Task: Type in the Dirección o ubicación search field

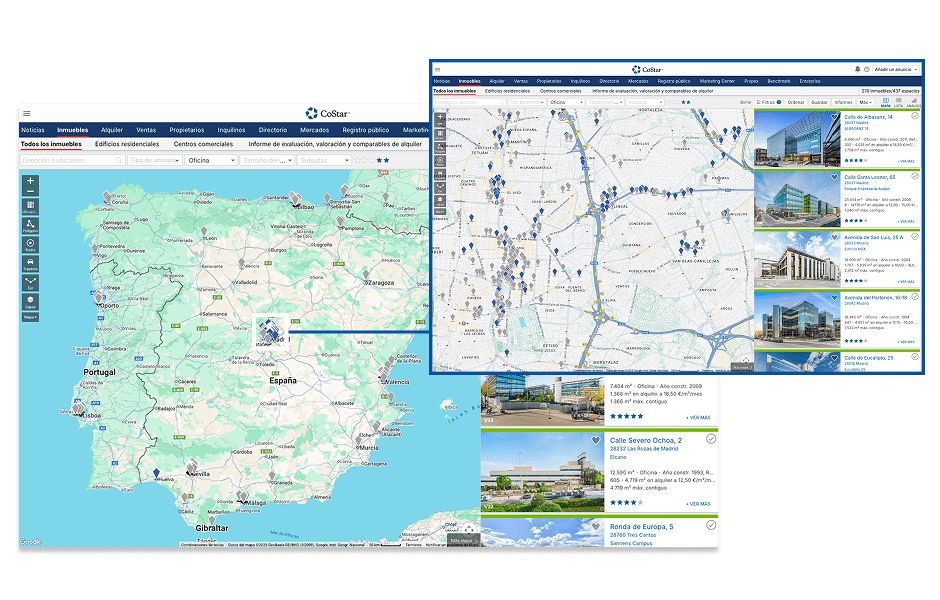Action: tap(70, 160)
